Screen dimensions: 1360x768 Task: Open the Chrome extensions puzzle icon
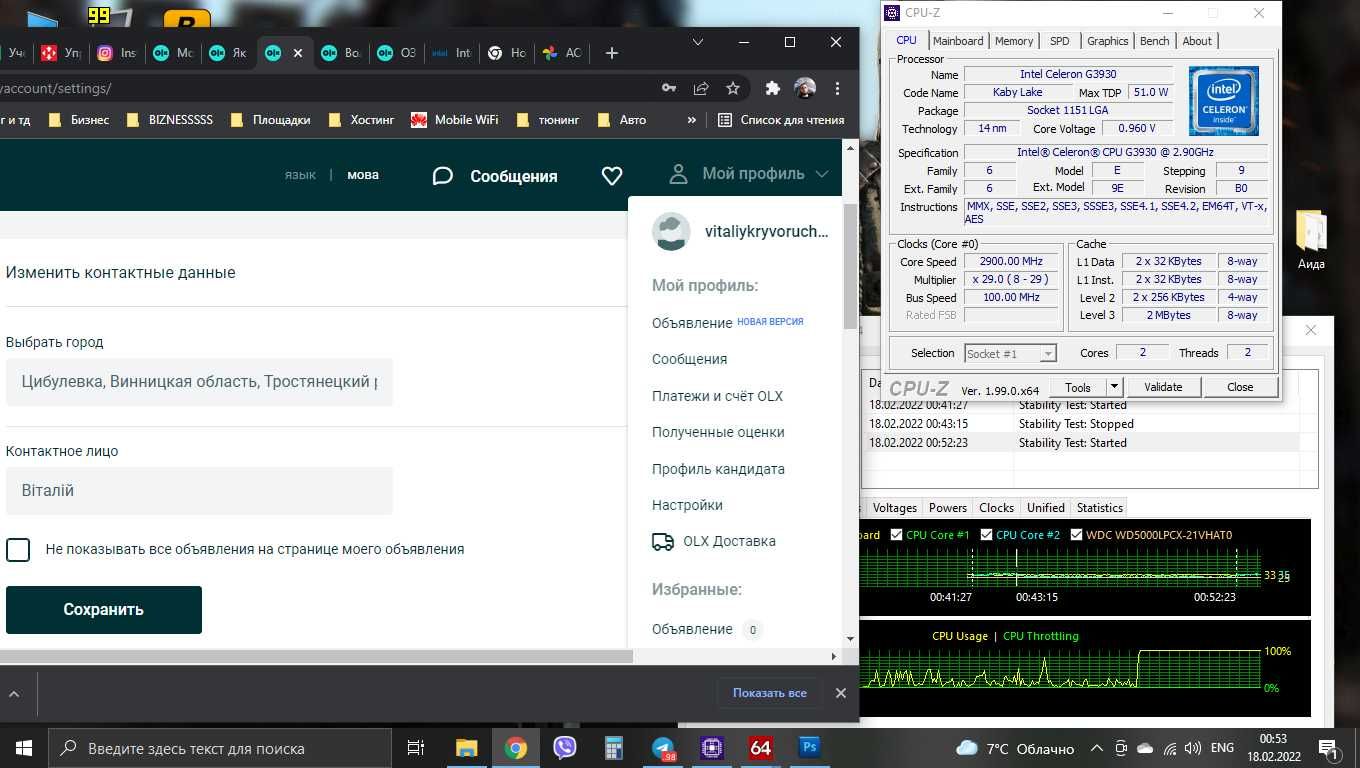click(x=772, y=88)
